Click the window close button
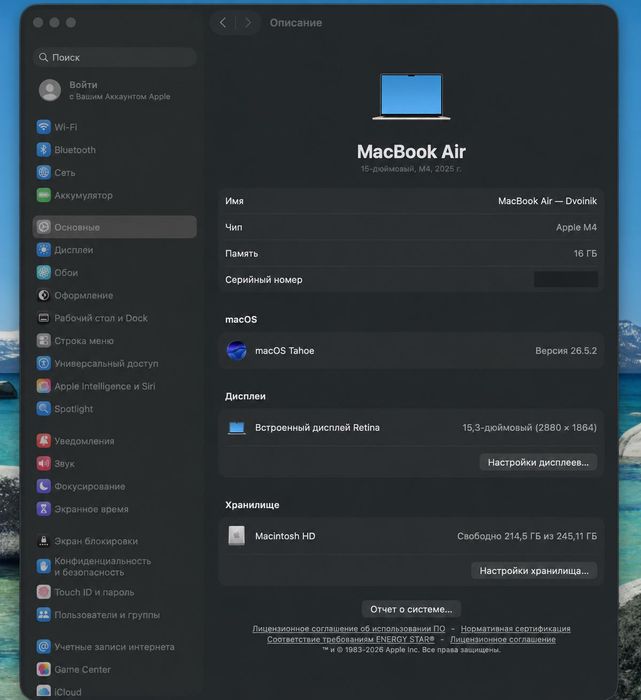The width and height of the screenshot is (641, 700). [x=38, y=22]
